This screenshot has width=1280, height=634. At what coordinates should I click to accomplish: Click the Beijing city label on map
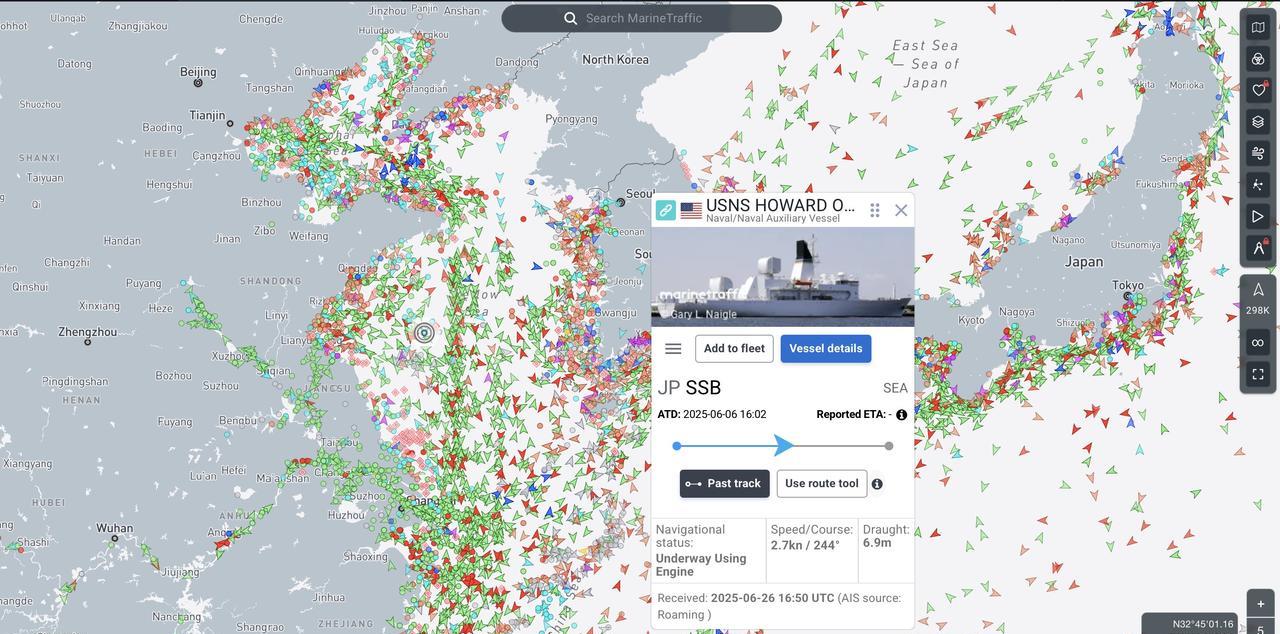coord(197,72)
